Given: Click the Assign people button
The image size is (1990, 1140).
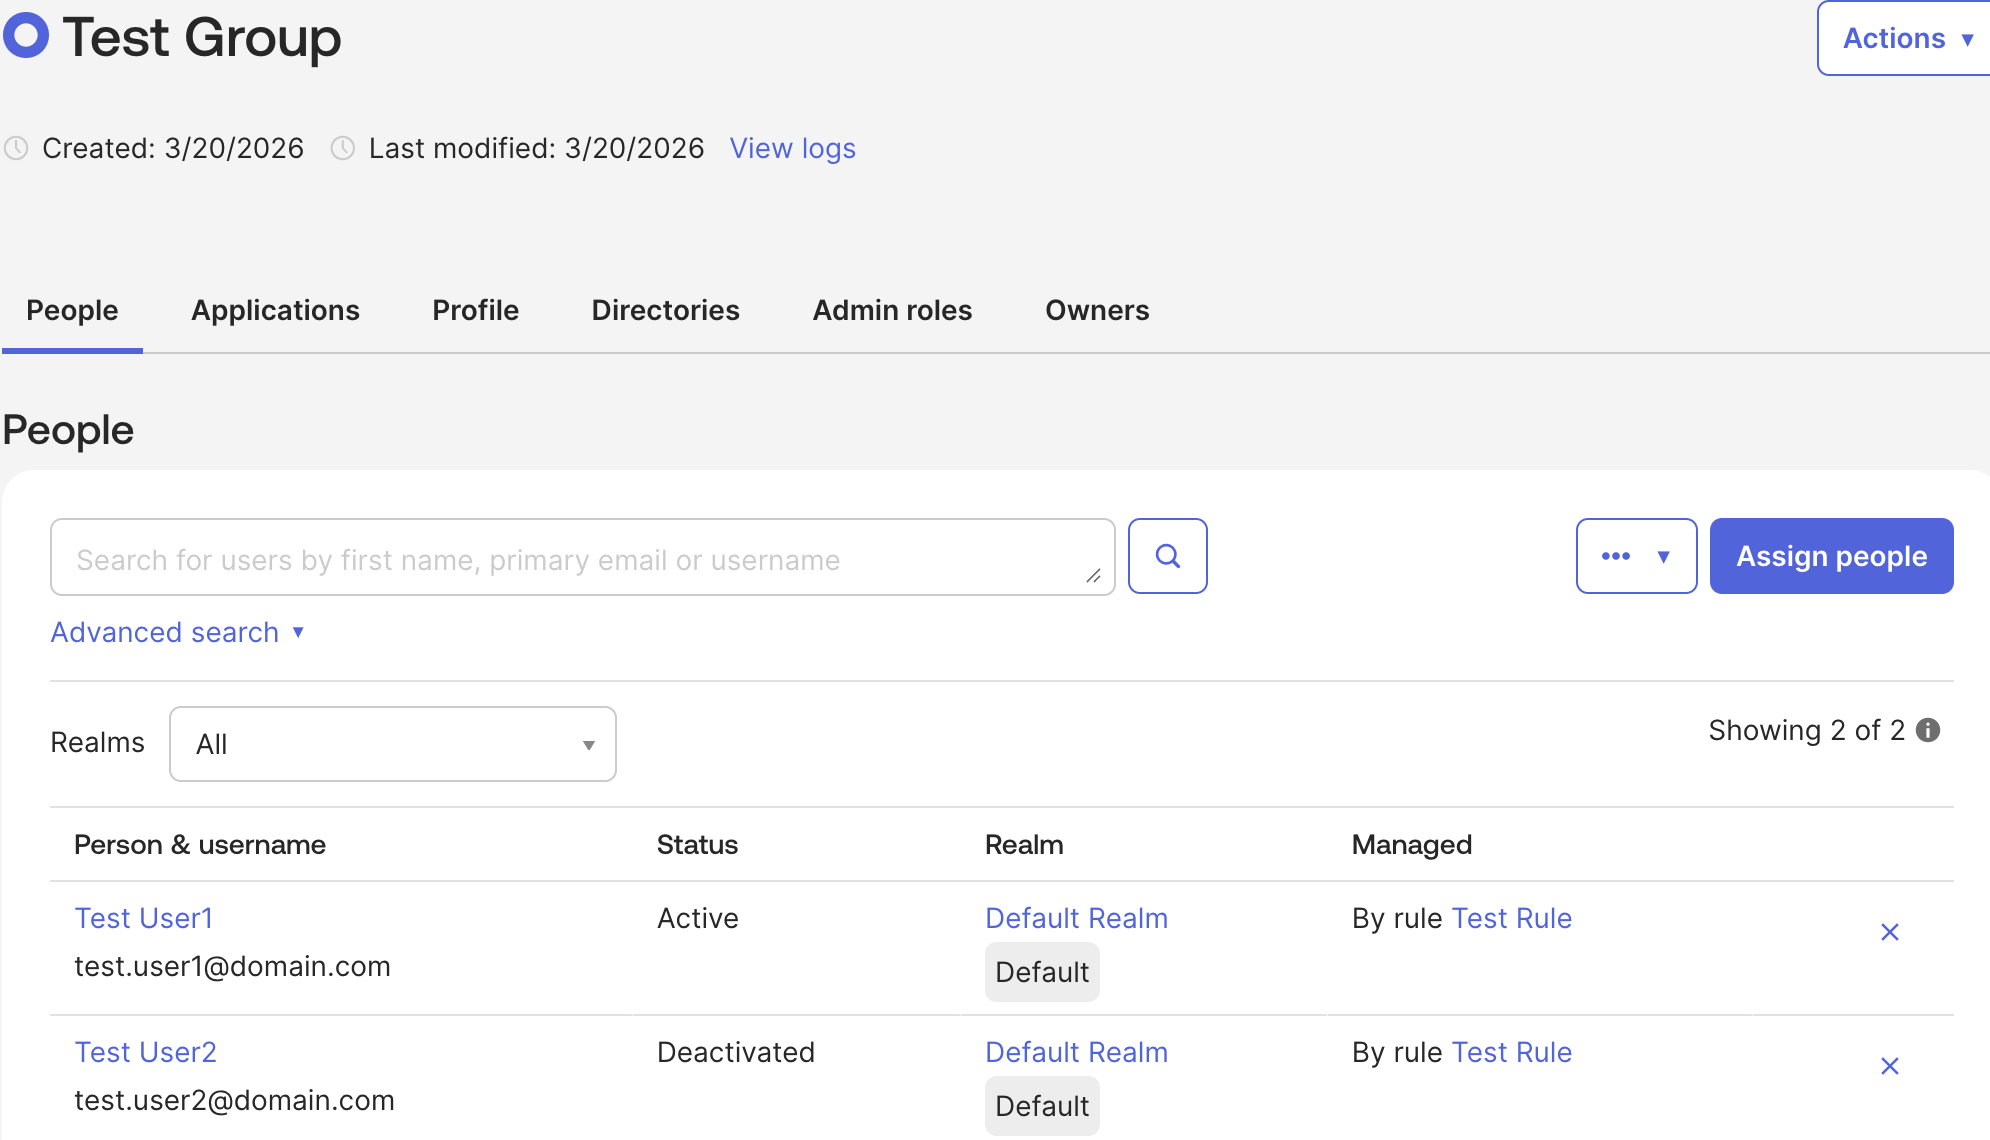Looking at the screenshot, I should point(1831,556).
